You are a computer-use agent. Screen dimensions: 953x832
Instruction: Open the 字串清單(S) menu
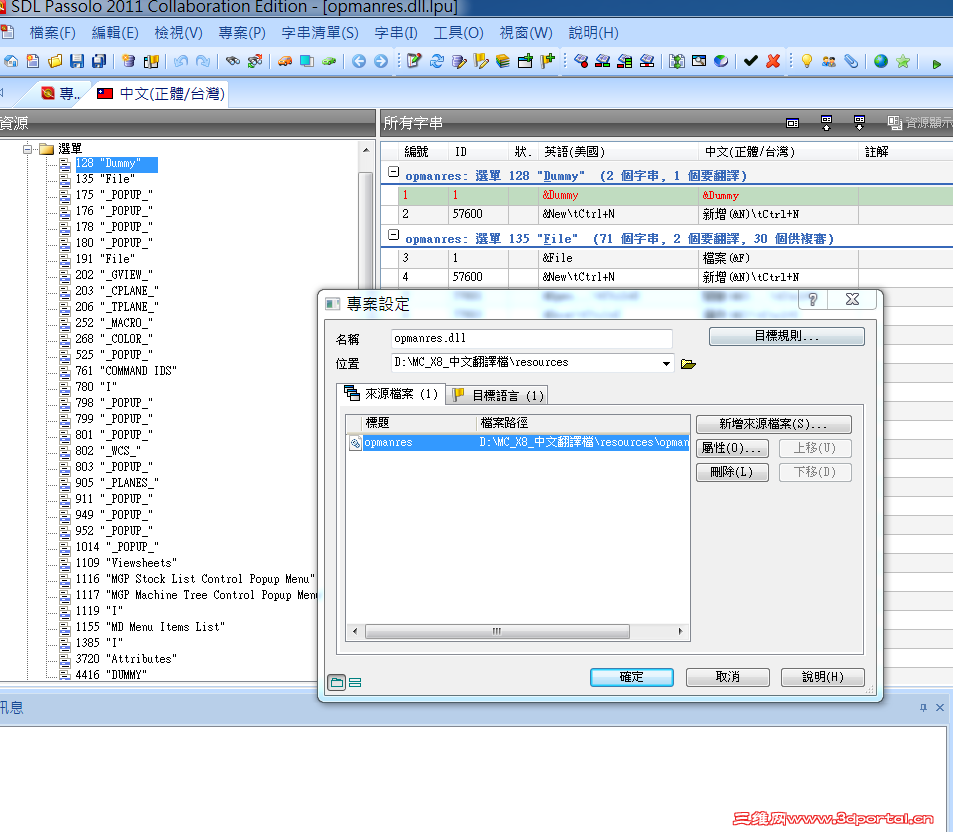pos(320,33)
